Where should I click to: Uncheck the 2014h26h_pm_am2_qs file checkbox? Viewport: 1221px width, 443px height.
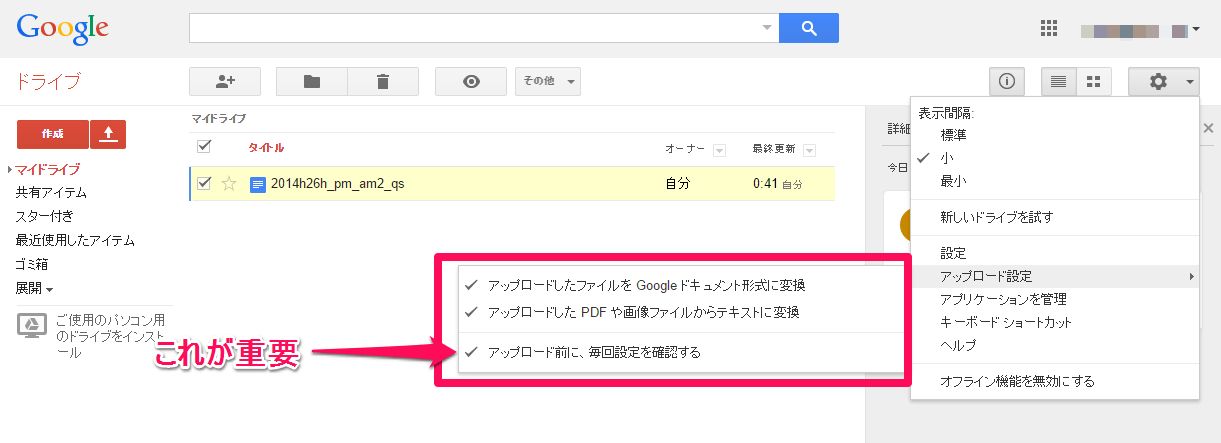[204, 183]
